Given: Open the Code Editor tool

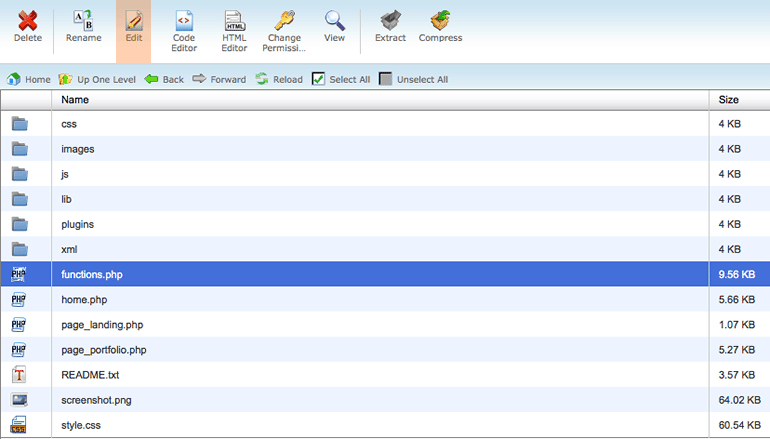Looking at the screenshot, I should pos(184,20).
